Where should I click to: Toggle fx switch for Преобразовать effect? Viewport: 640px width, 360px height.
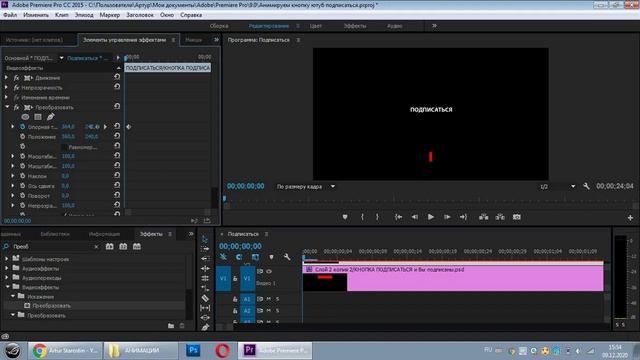[16, 107]
